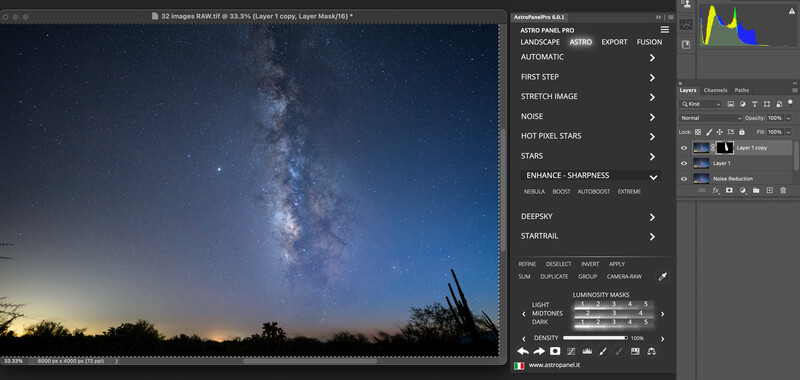
Task: Filter layers by pixel layer icon
Action: 731,104
